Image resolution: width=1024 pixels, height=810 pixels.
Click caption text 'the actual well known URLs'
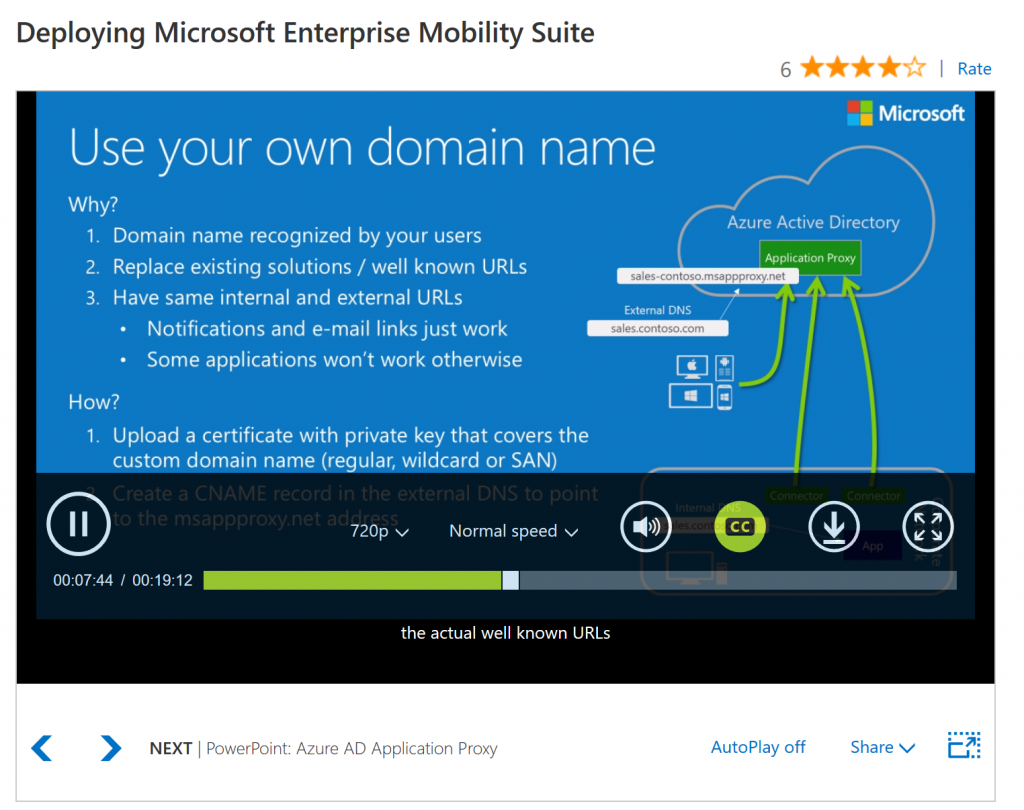[505, 633]
